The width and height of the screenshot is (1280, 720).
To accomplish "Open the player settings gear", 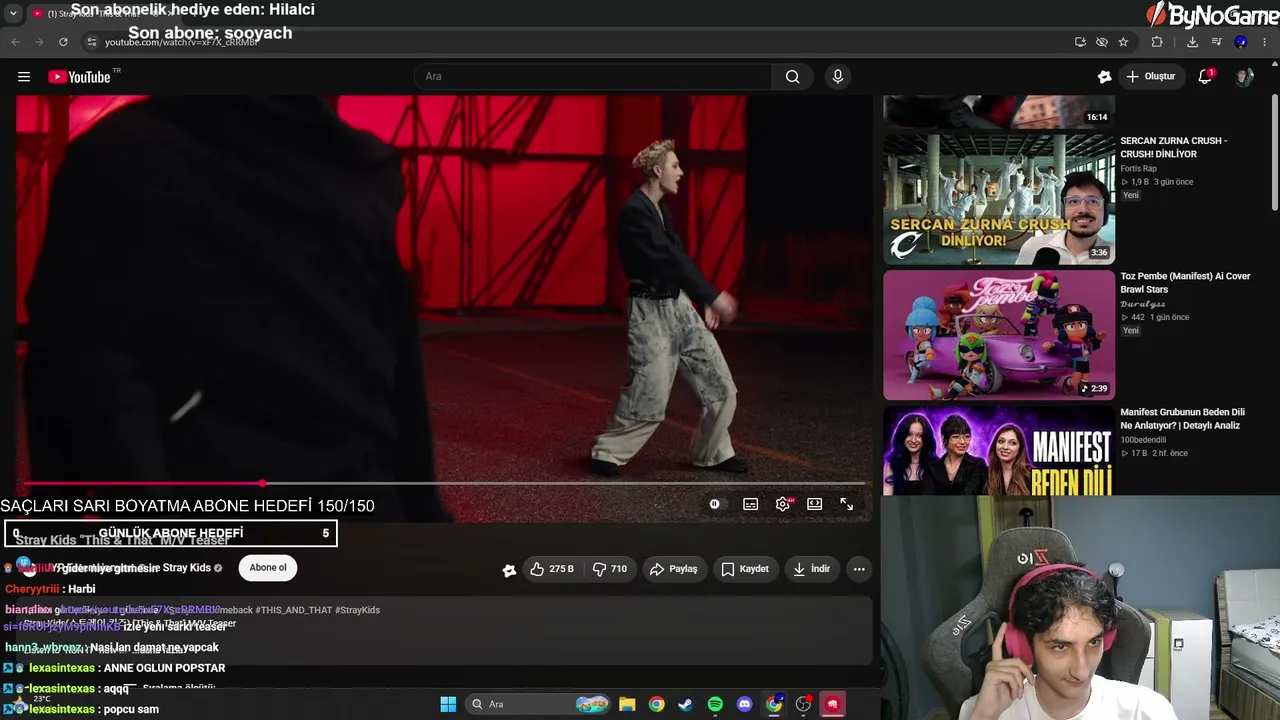I will click(x=783, y=504).
